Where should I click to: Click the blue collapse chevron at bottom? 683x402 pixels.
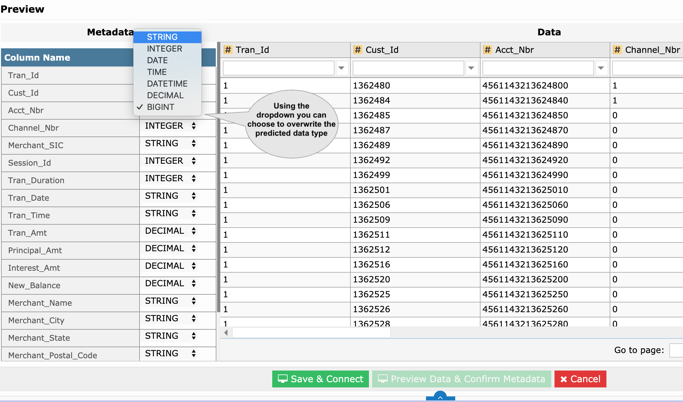(440, 397)
